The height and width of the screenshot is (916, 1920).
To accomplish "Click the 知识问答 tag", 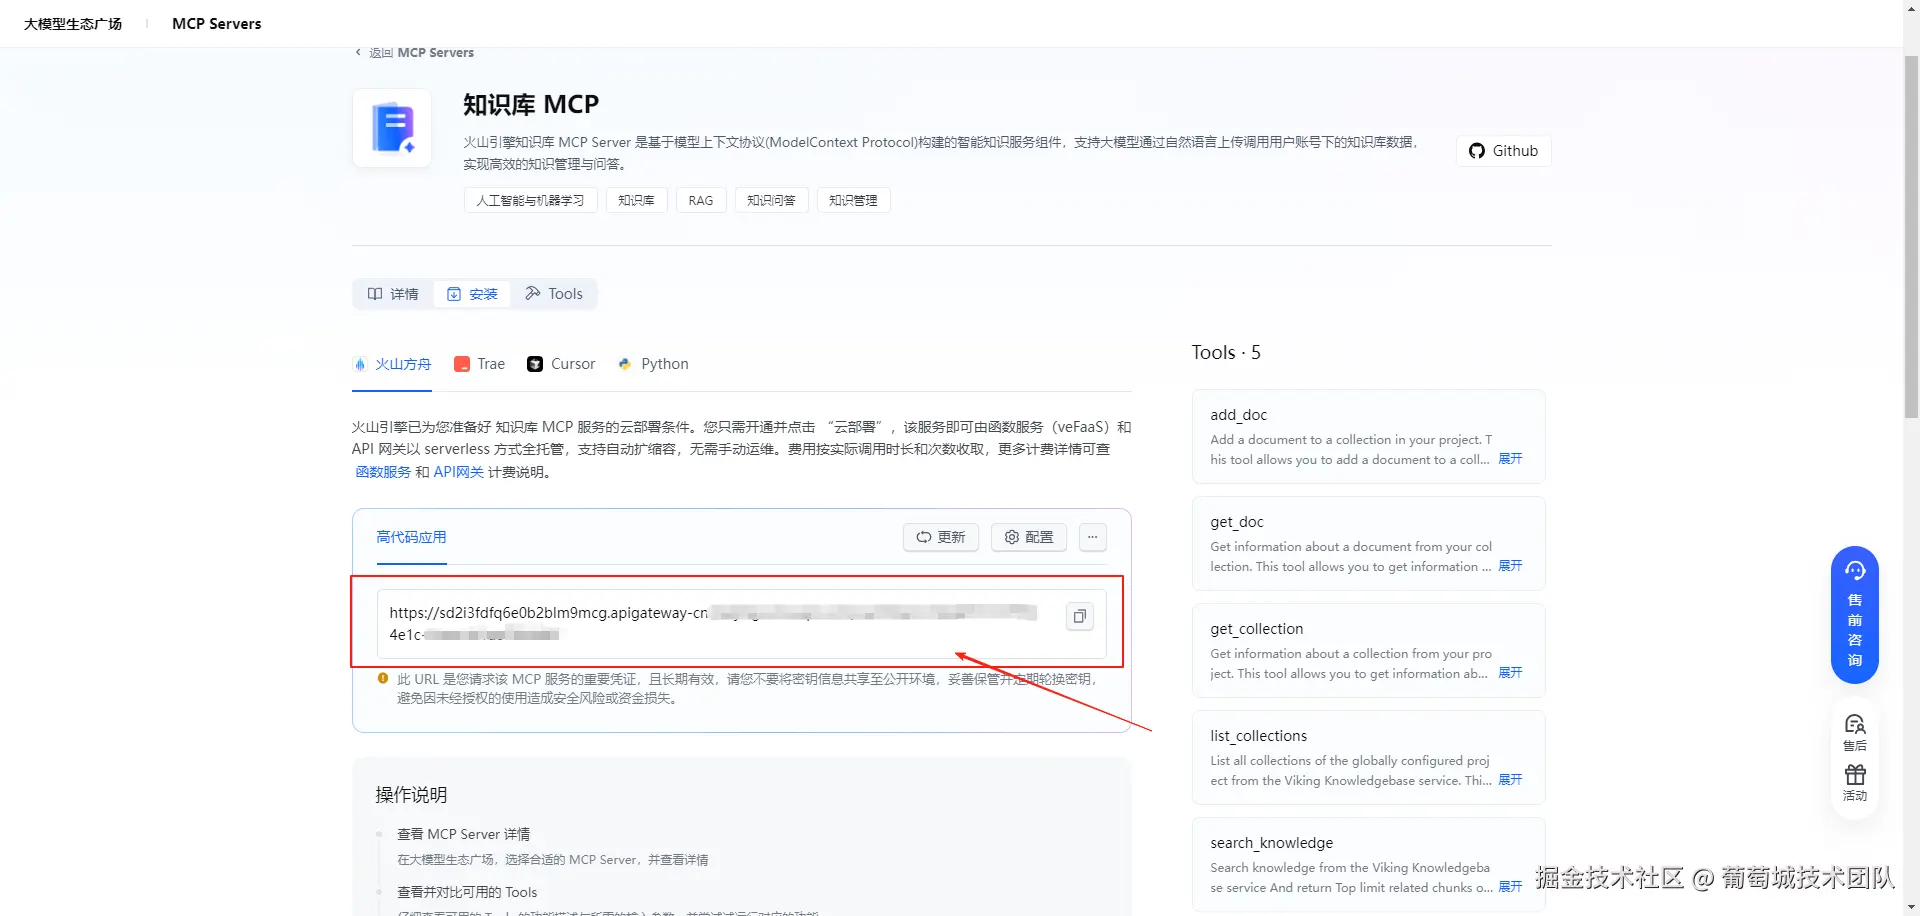I will [x=771, y=200].
